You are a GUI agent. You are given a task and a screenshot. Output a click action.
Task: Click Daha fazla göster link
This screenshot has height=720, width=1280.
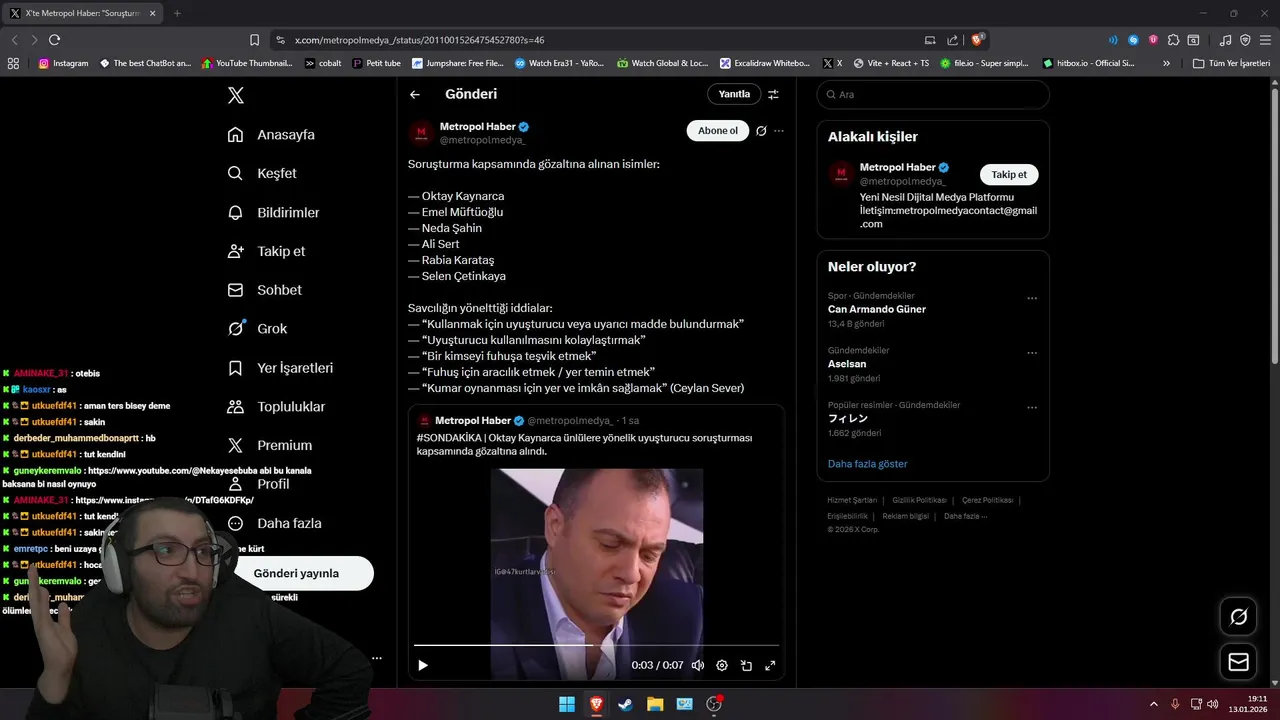pyautogui.click(x=867, y=464)
